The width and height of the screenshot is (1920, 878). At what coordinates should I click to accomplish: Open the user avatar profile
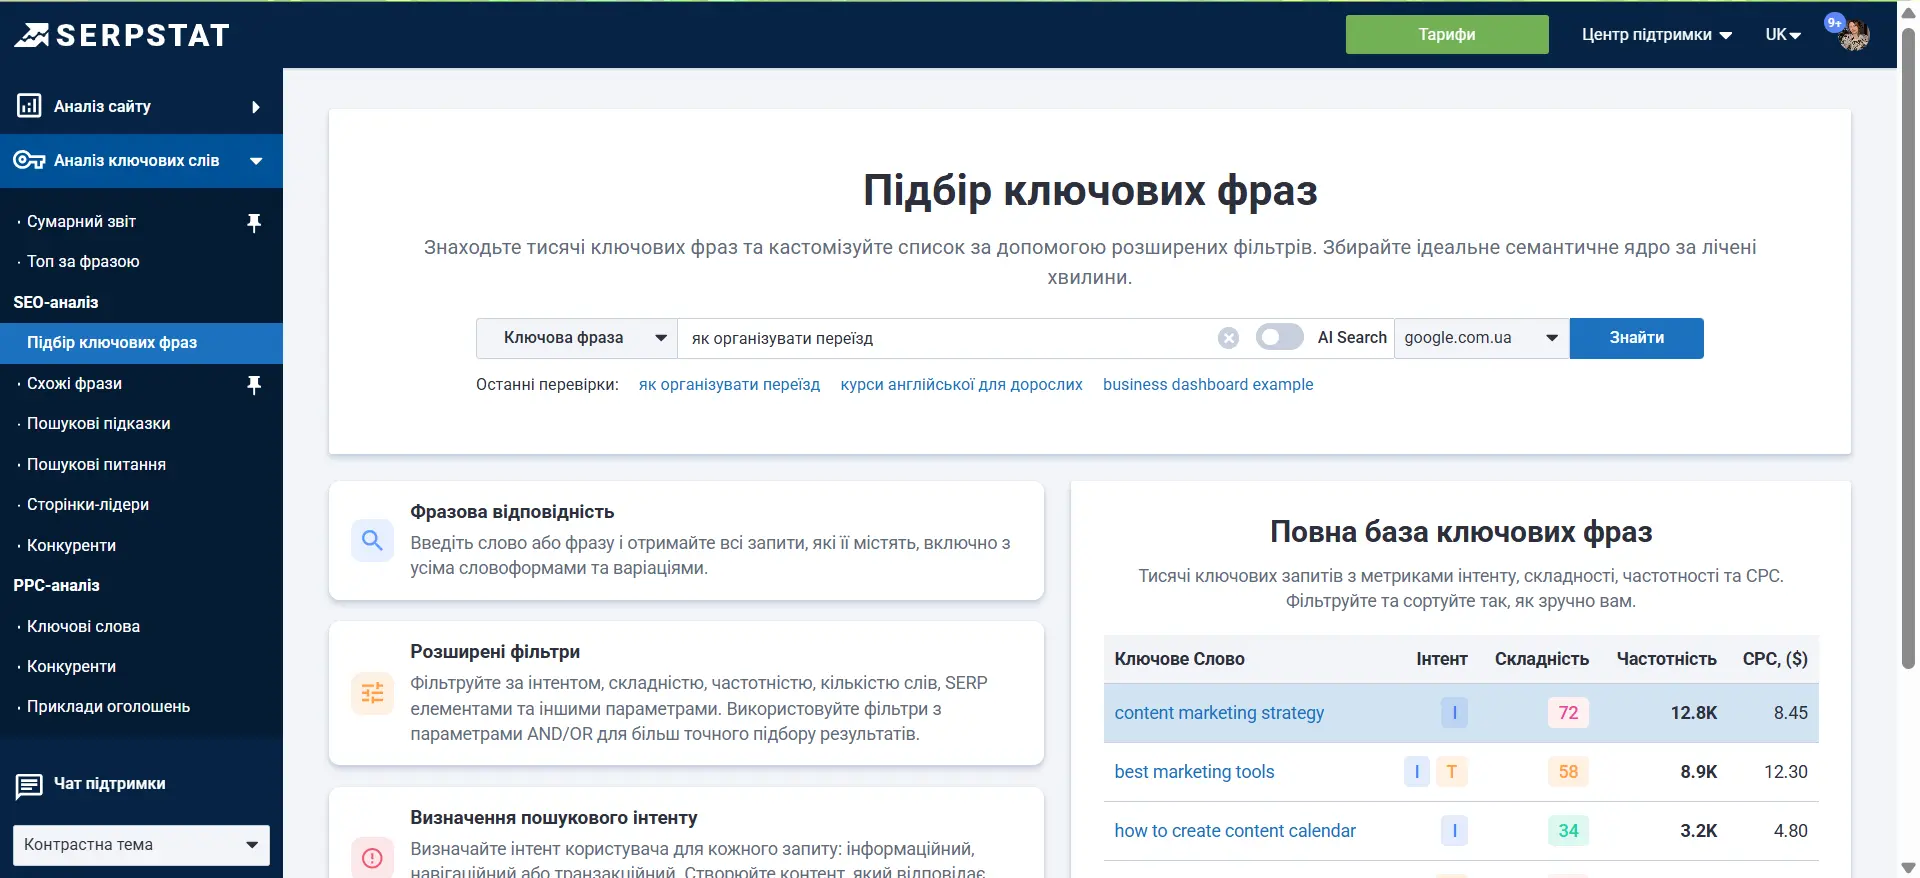[1856, 35]
